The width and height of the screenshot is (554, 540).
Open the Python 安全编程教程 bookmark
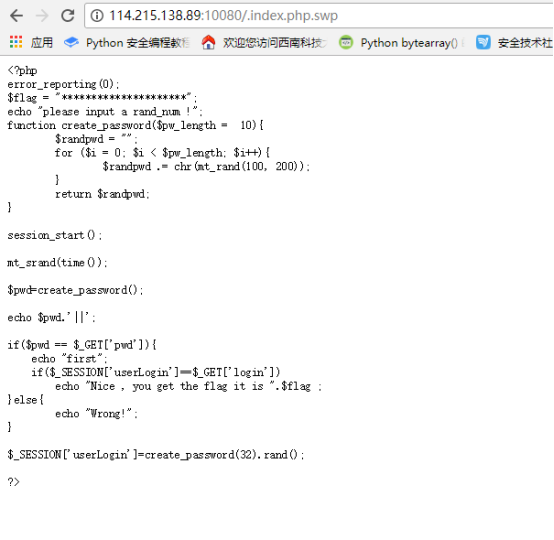pyautogui.click(x=138, y=43)
